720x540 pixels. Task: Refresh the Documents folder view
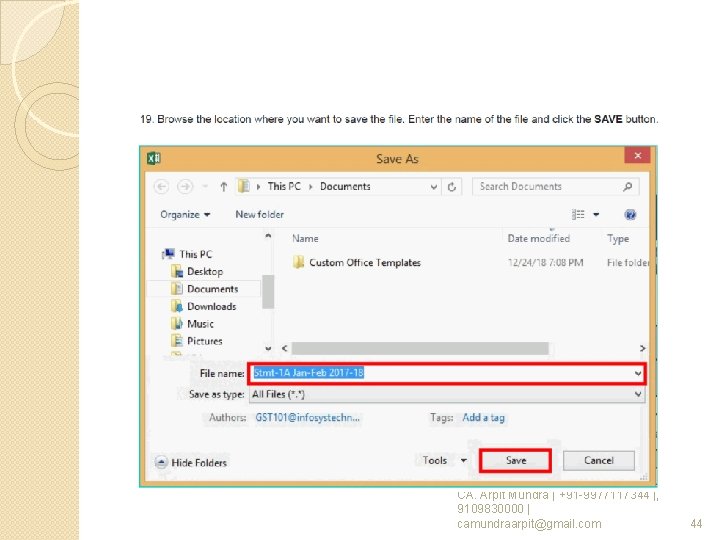point(452,187)
